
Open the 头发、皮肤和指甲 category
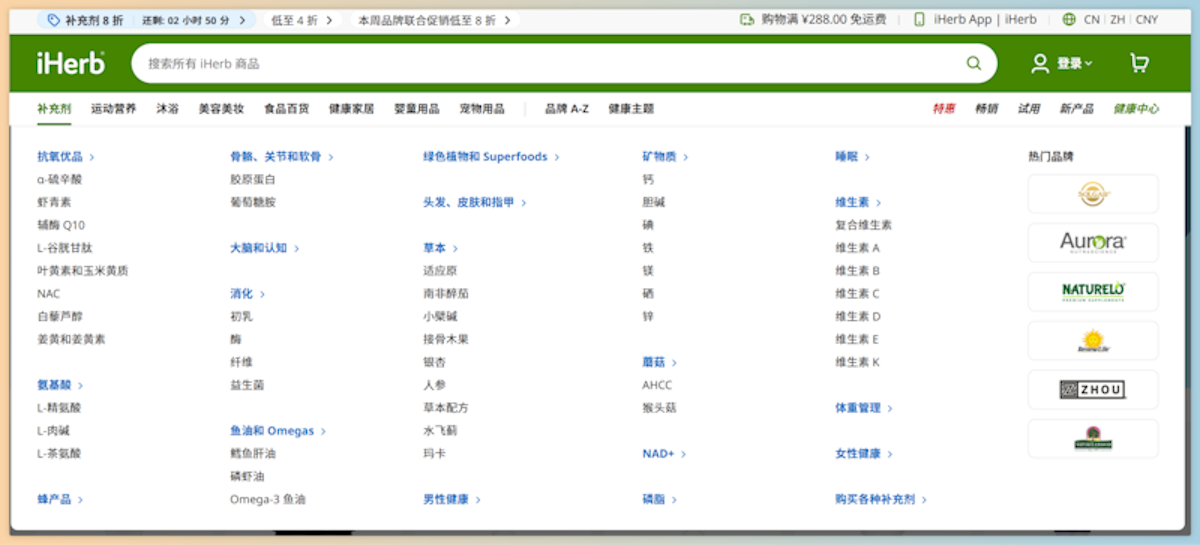pos(474,202)
